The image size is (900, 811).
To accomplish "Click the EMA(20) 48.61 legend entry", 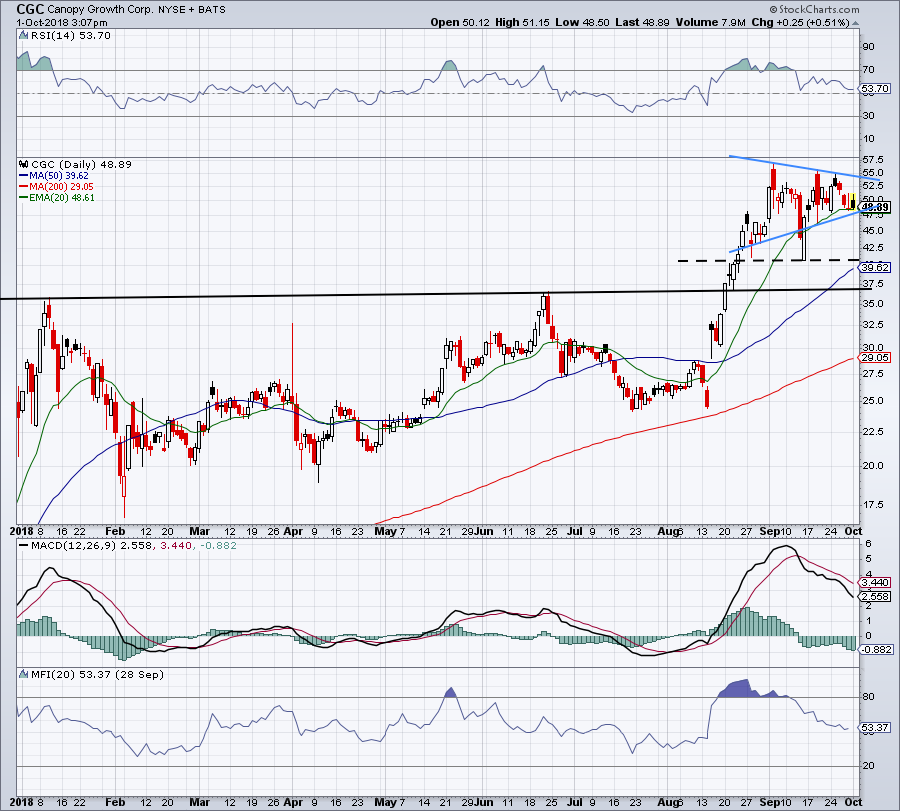I will [57, 197].
